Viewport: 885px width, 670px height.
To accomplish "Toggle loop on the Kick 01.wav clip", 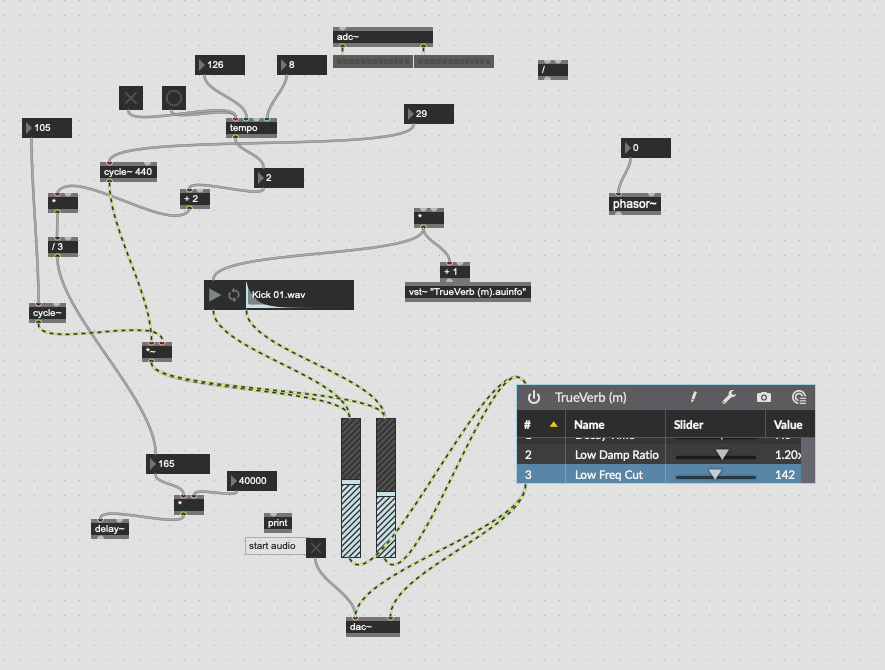I will click(x=234, y=295).
